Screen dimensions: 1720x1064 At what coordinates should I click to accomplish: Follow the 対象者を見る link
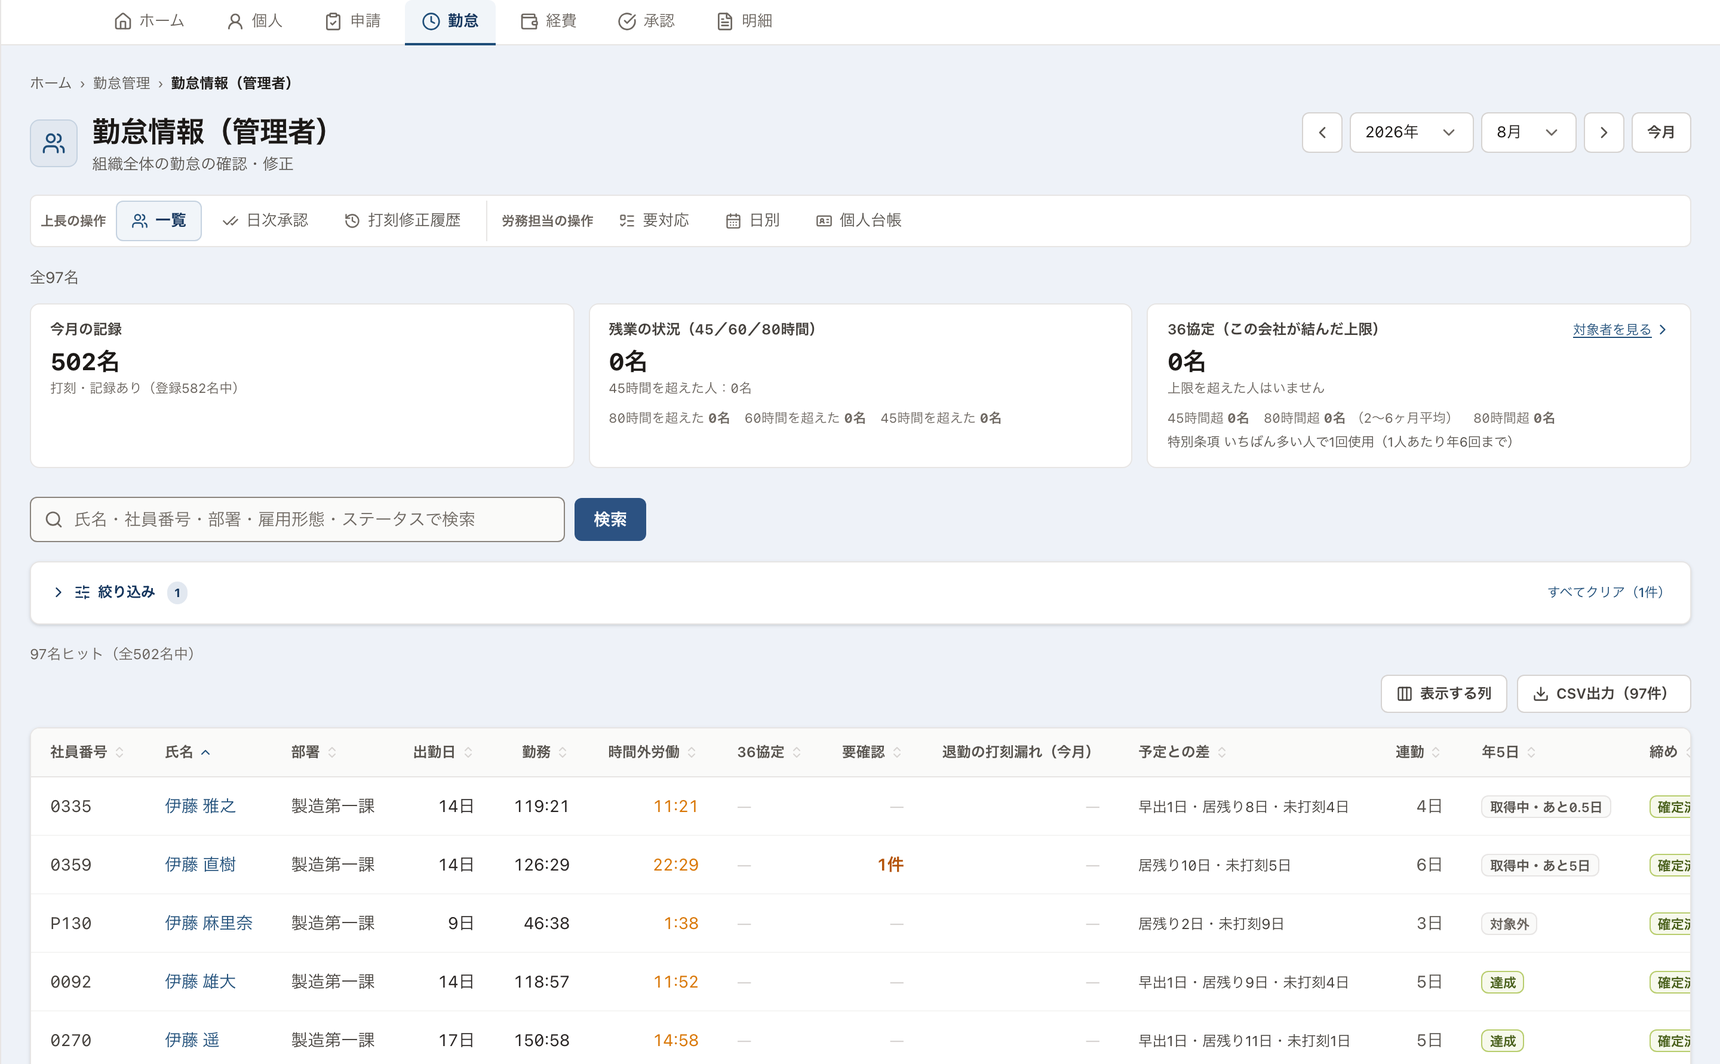pyautogui.click(x=1619, y=329)
